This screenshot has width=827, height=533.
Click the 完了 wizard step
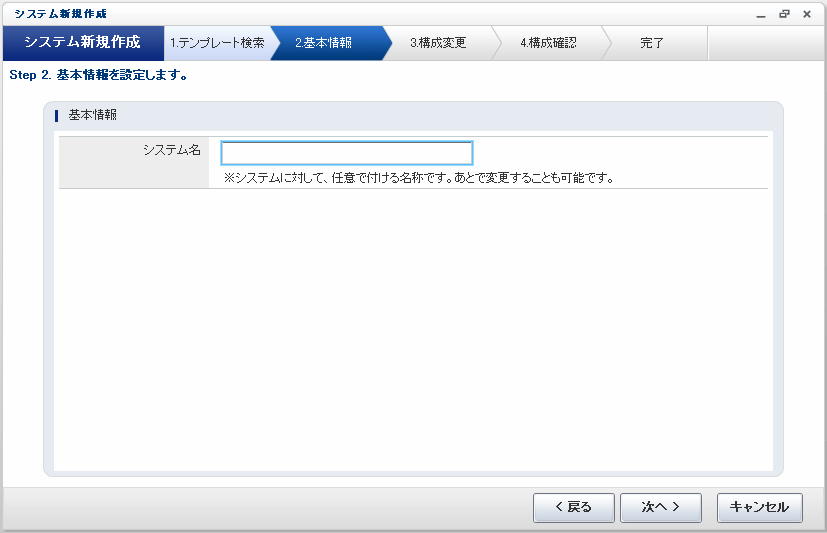coord(652,43)
